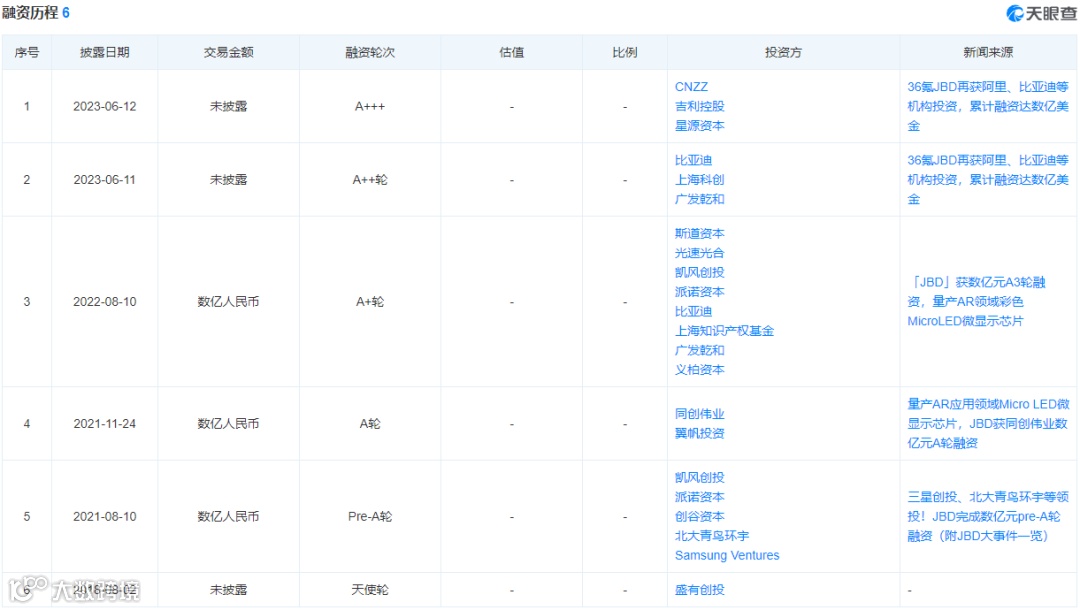Open investor link 吉利控股

coord(699,106)
